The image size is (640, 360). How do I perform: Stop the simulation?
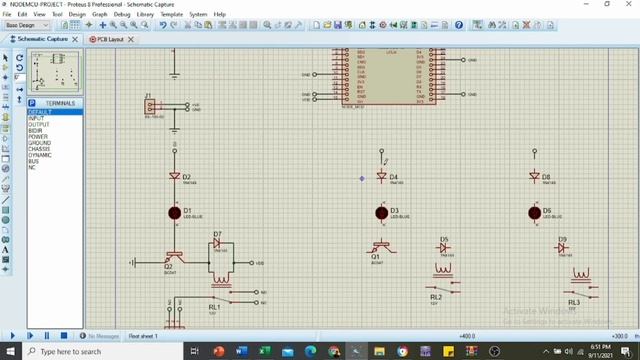coord(64,336)
